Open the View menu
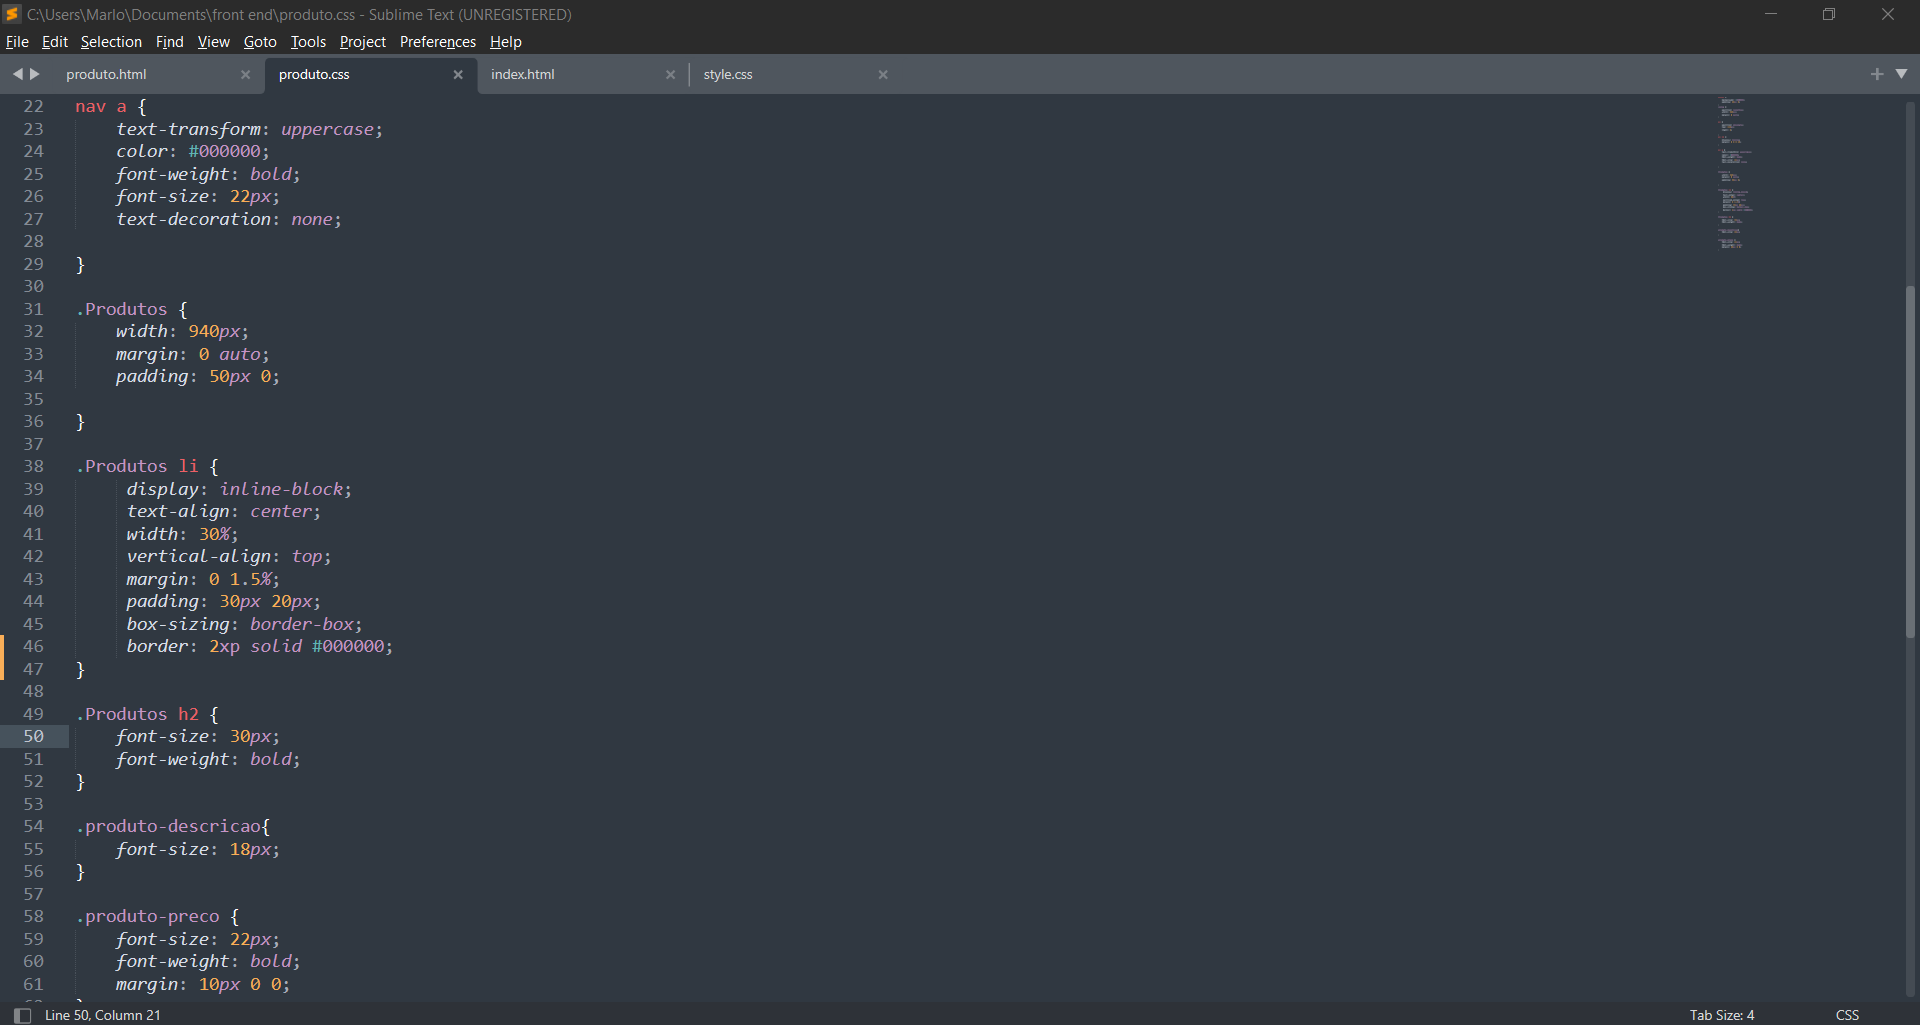This screenshot has height=1025, width=1920. (x=214, y=42)
